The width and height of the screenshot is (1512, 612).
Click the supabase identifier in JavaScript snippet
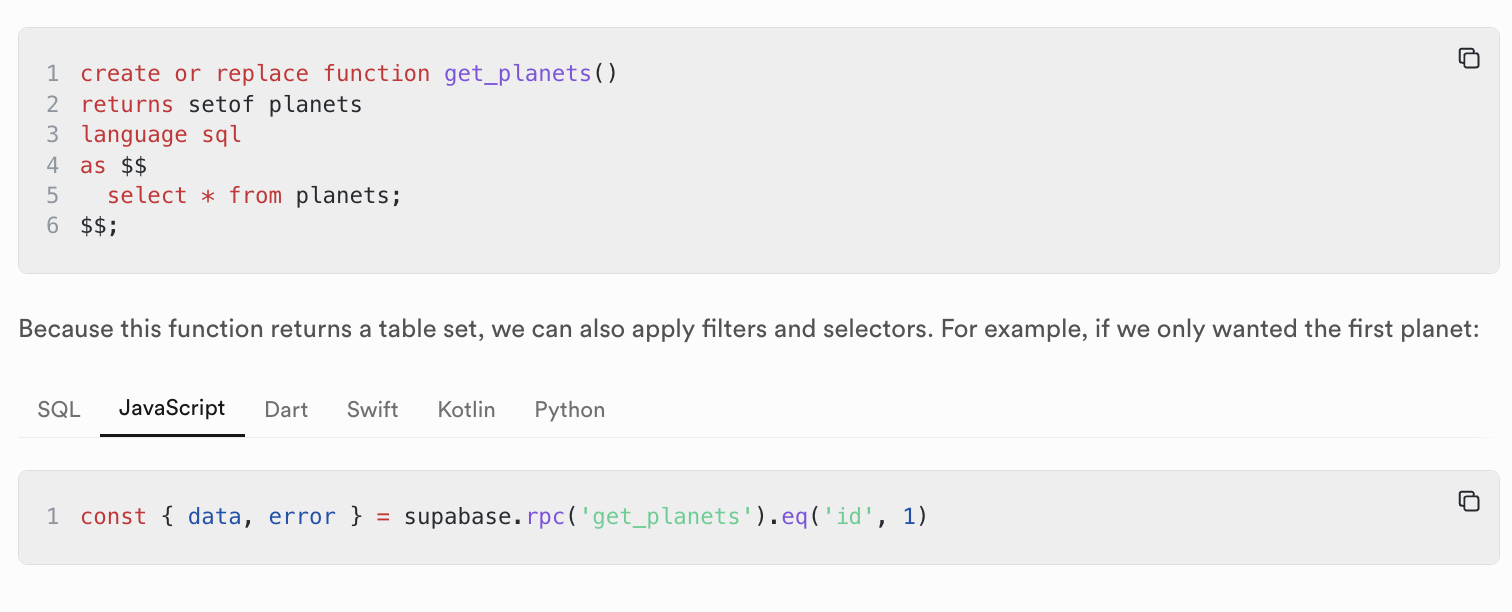coord(458,517)
